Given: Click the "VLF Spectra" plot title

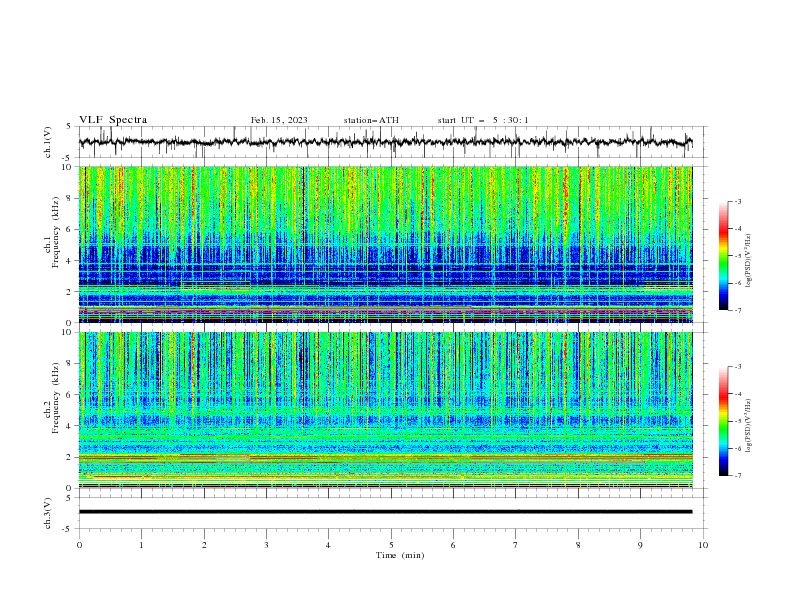Looking at the screenshot, I should click(x=113, y=120).
